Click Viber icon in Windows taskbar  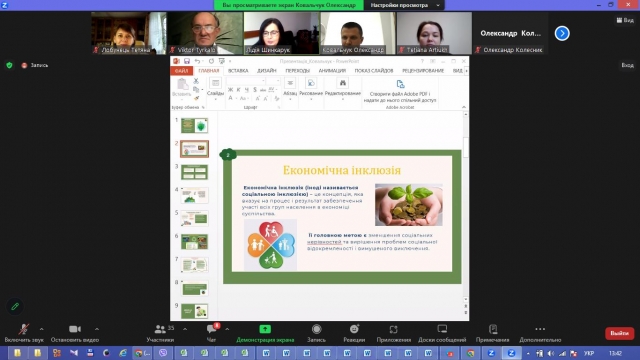(x=163, y=353)
